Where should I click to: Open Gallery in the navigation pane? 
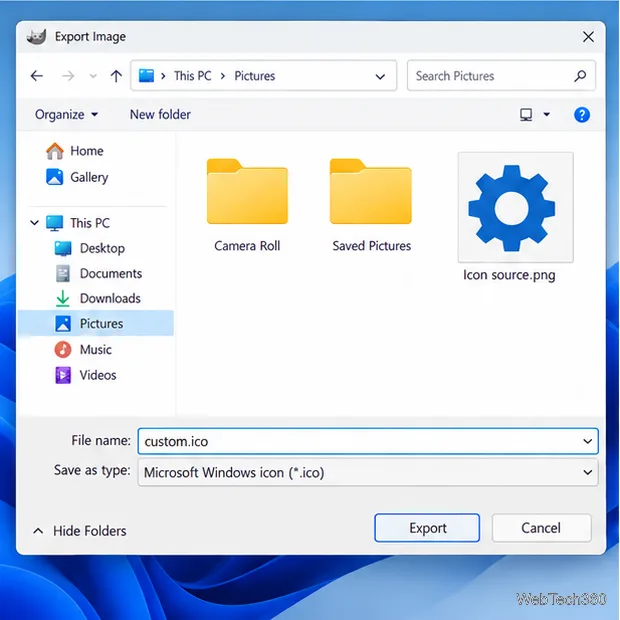(x=77, y=177)
